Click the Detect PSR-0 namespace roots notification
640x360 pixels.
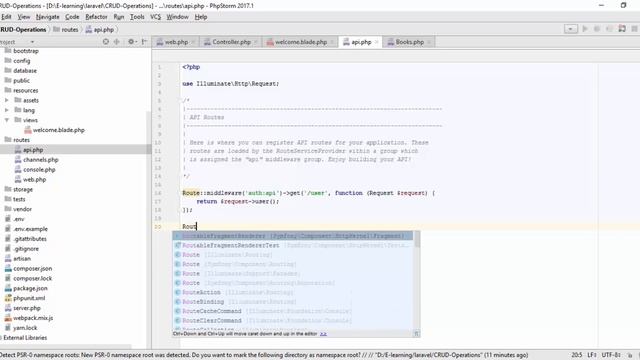(264, 355)
